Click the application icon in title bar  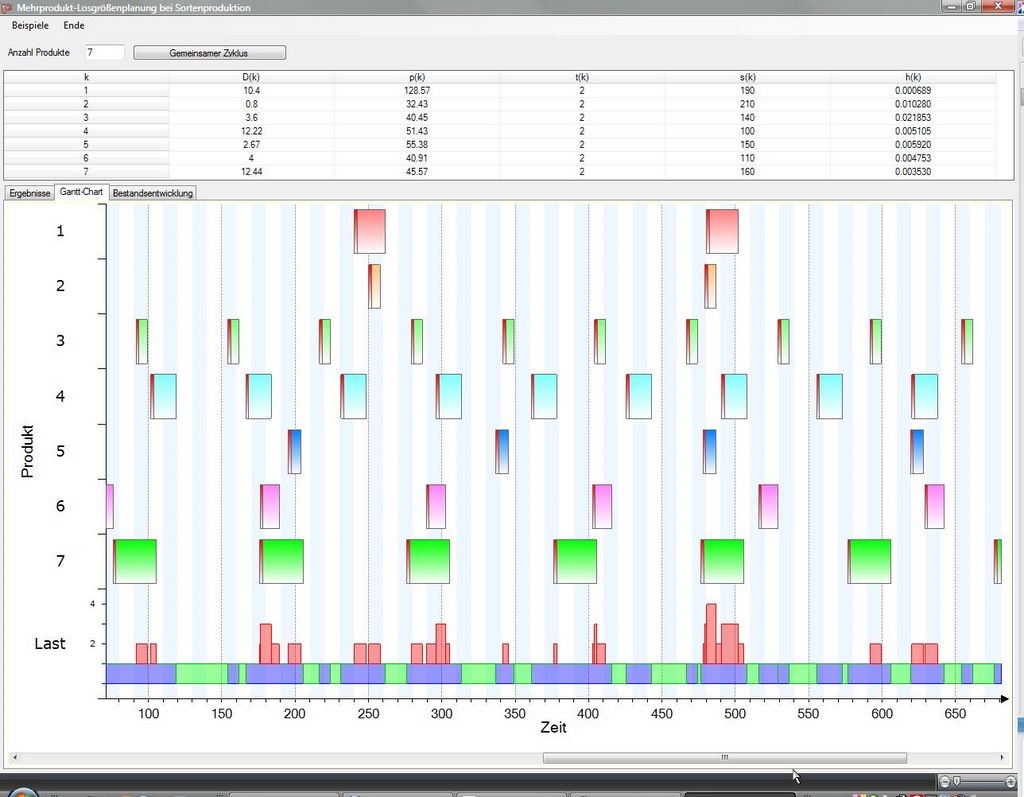click(x=7, y=7)
